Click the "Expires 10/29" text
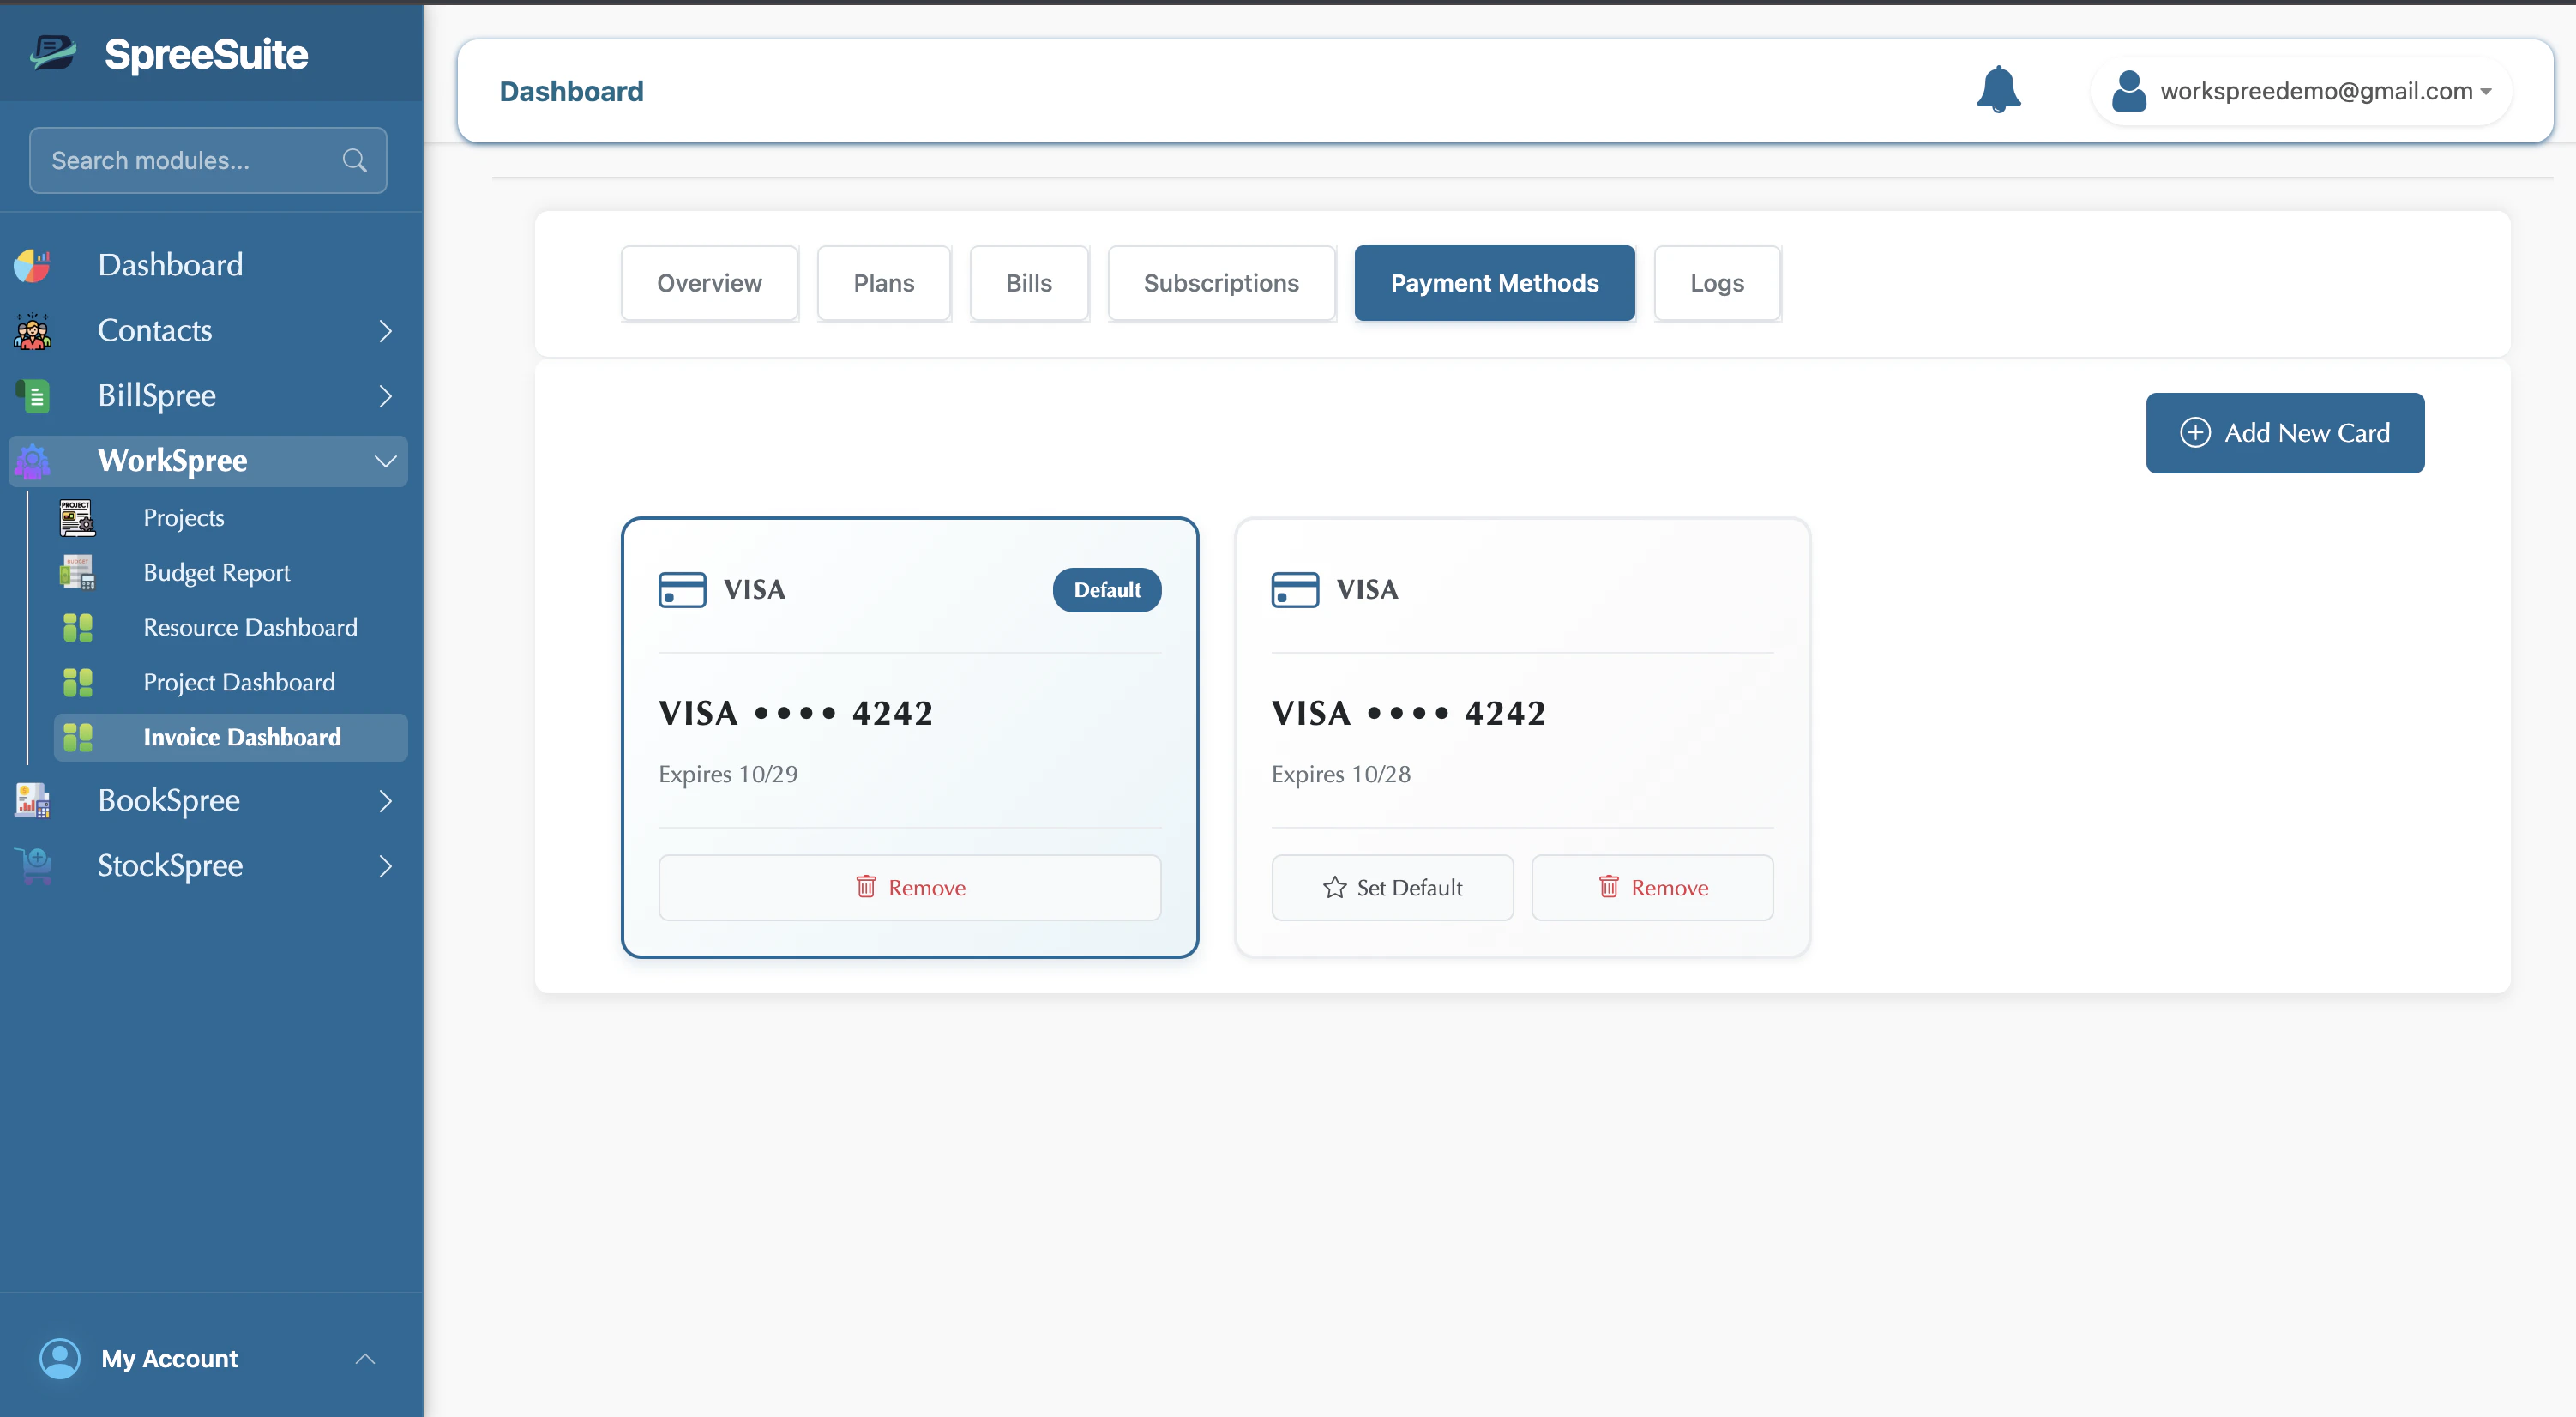The width and height of the screenshot is (2576, 1417). click(728, 774)
